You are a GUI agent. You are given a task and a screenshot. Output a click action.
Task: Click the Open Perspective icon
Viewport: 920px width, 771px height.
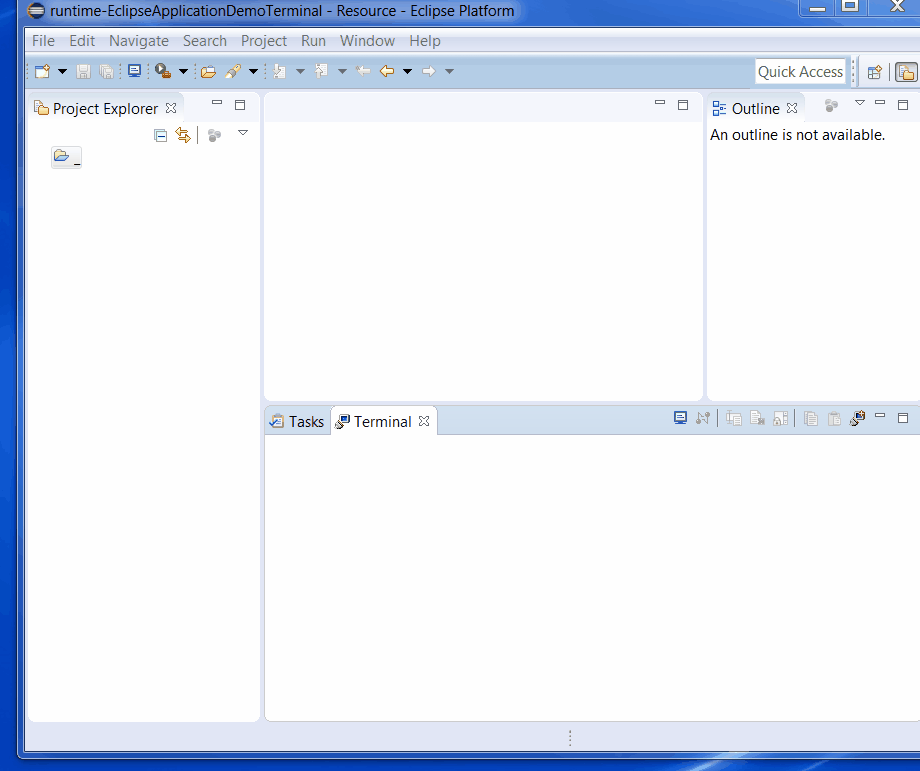point(874,72)
